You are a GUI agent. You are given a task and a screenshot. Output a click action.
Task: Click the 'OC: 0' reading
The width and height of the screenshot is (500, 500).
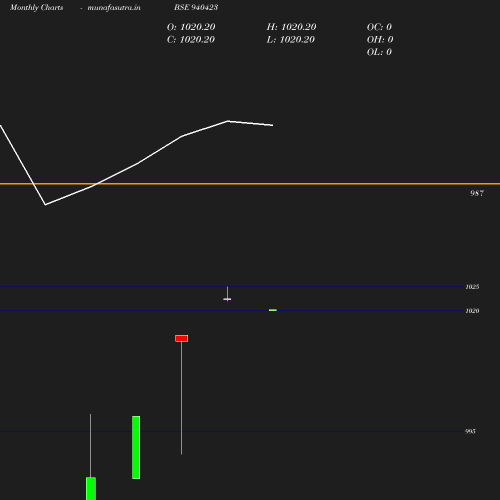click(x=379, y=27)
